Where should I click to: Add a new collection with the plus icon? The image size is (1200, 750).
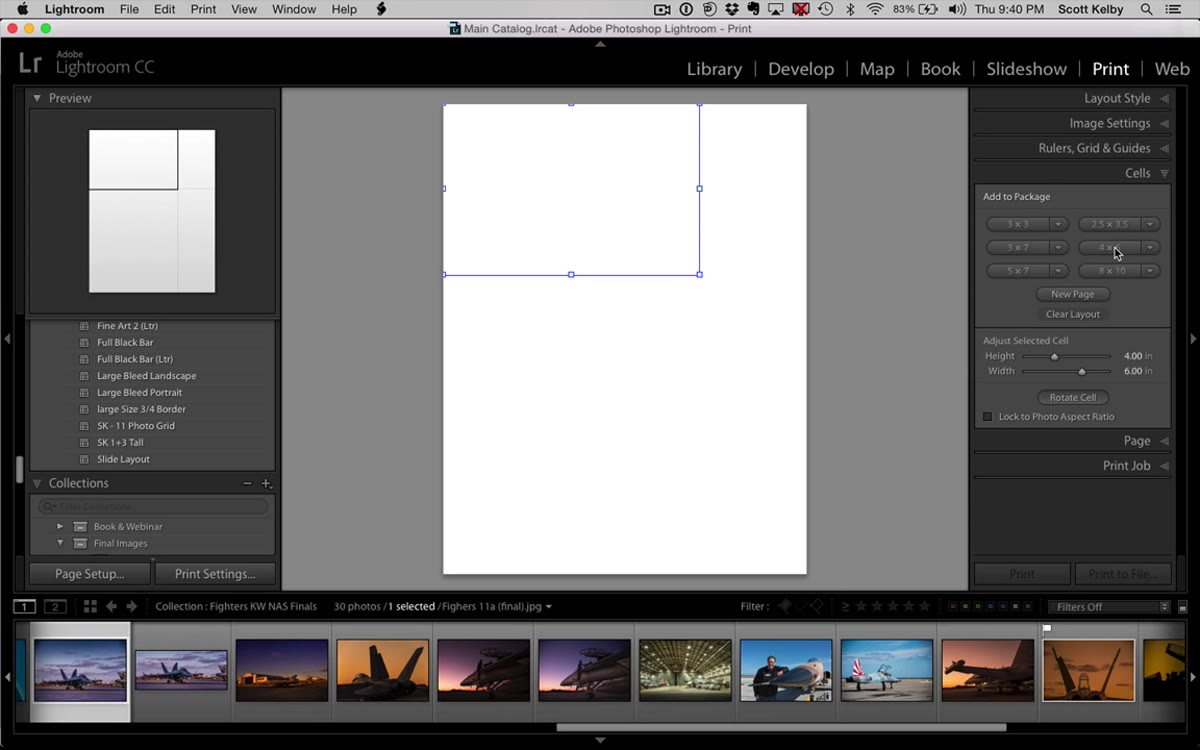coord(266,484)
